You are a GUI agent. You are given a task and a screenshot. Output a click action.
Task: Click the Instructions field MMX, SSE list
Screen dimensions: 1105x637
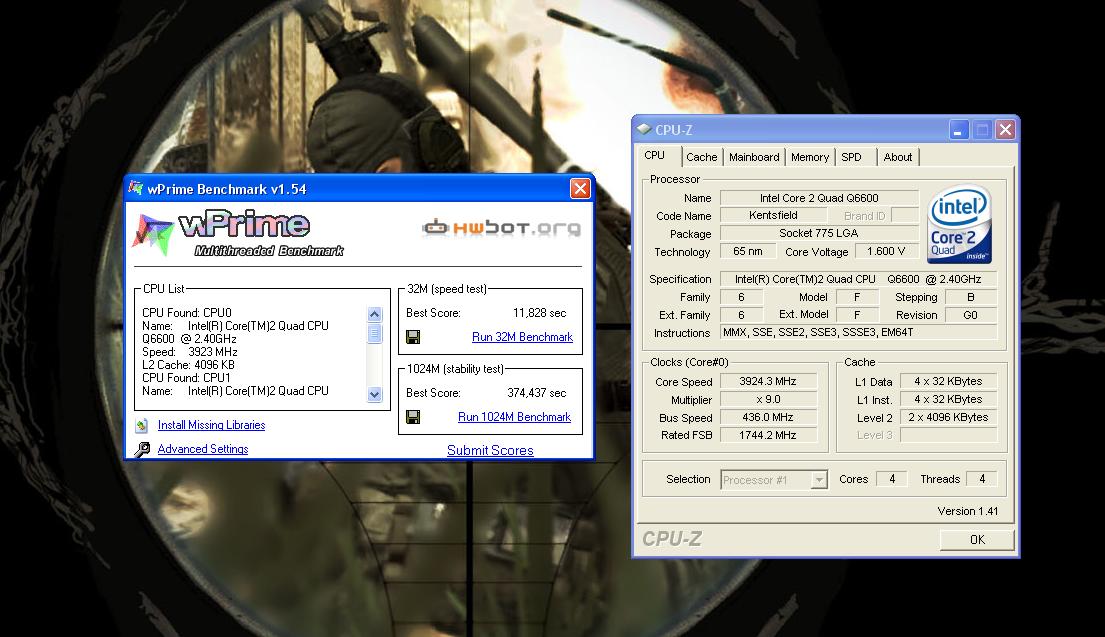858,333
